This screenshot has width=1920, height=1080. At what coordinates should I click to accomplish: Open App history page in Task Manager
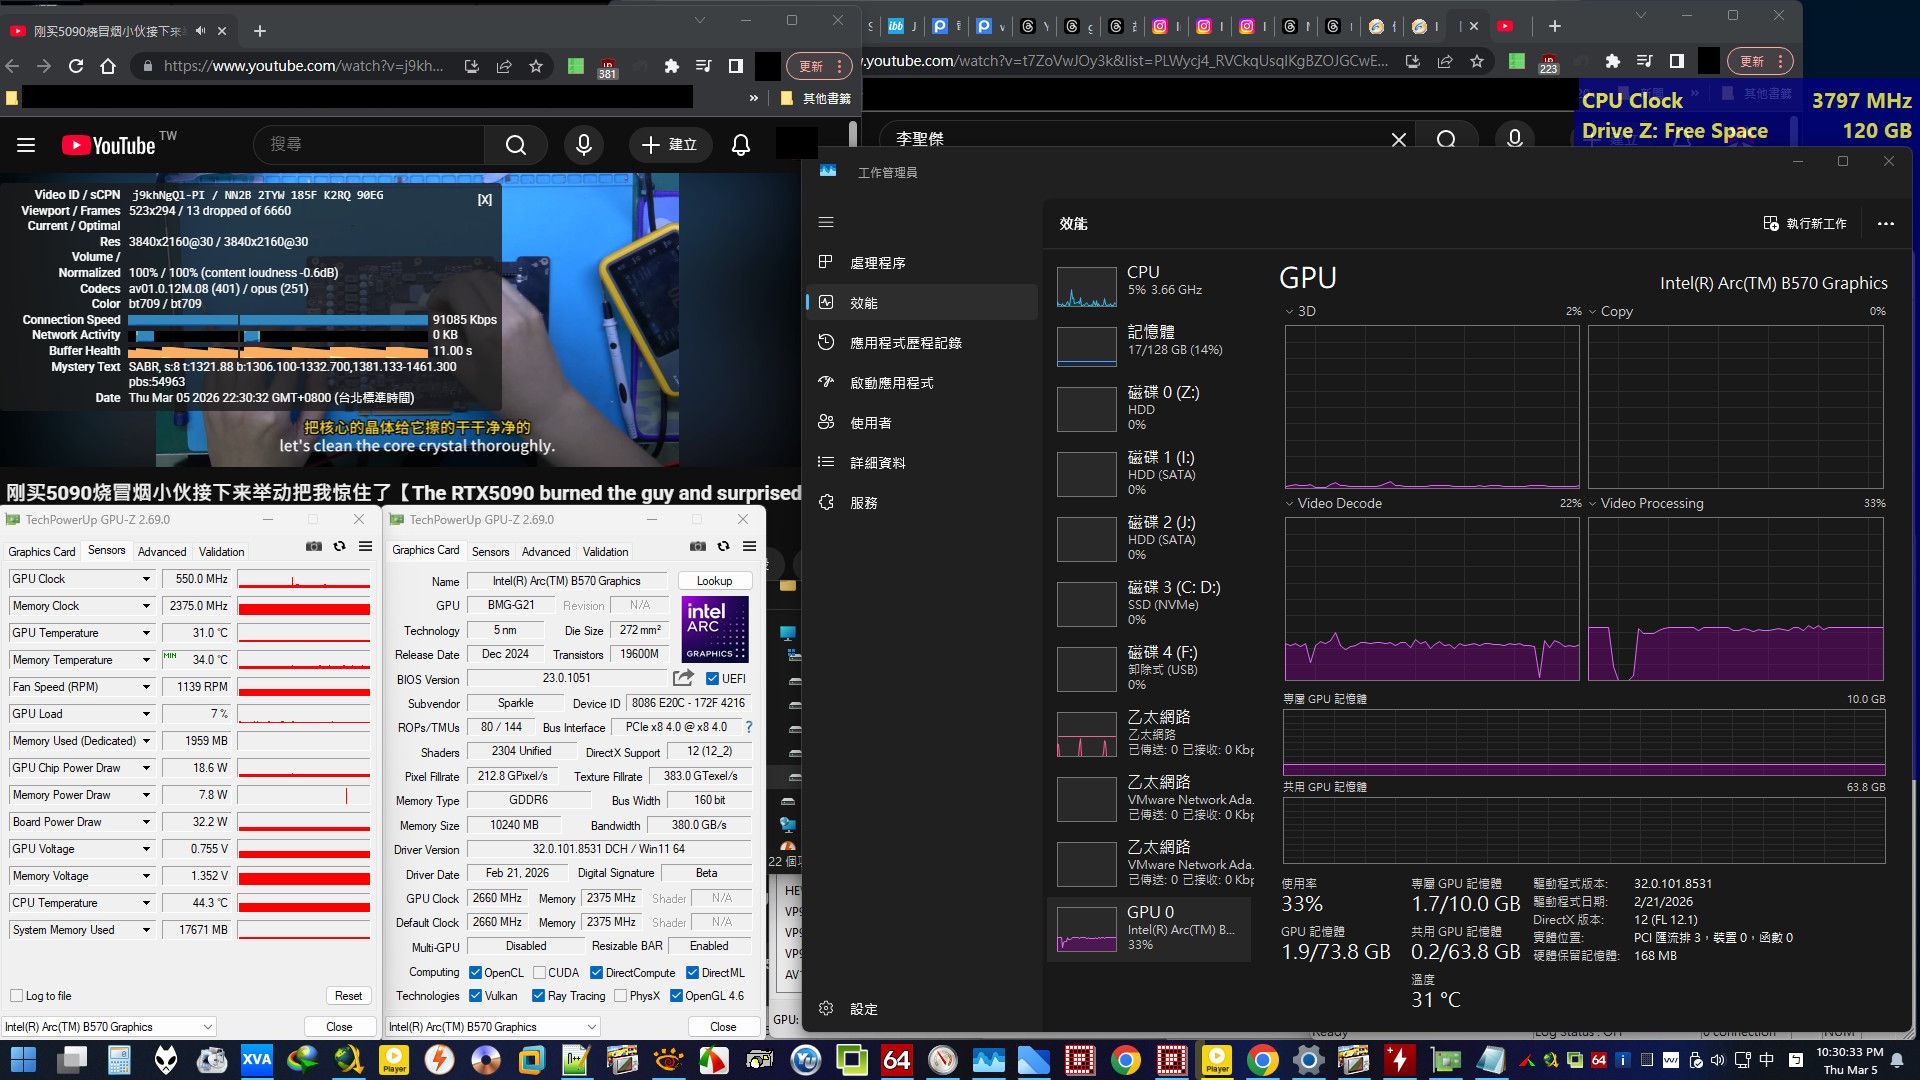[x=905, y=343]
